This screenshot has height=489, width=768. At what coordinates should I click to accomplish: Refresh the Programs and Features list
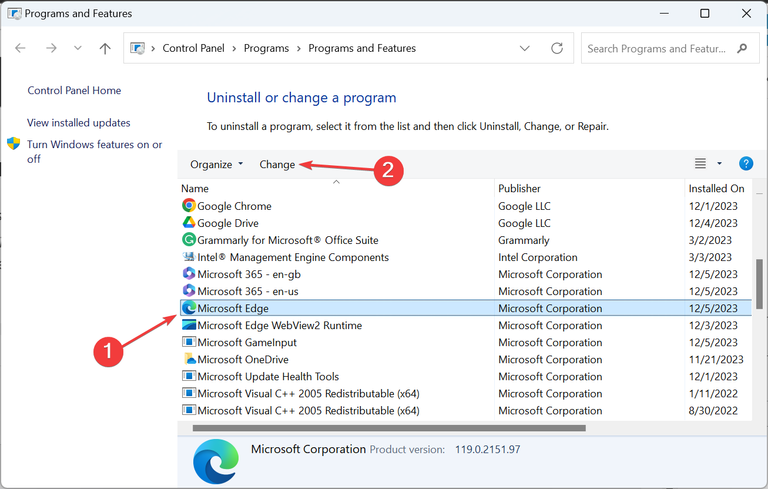[x=557, y=48]
